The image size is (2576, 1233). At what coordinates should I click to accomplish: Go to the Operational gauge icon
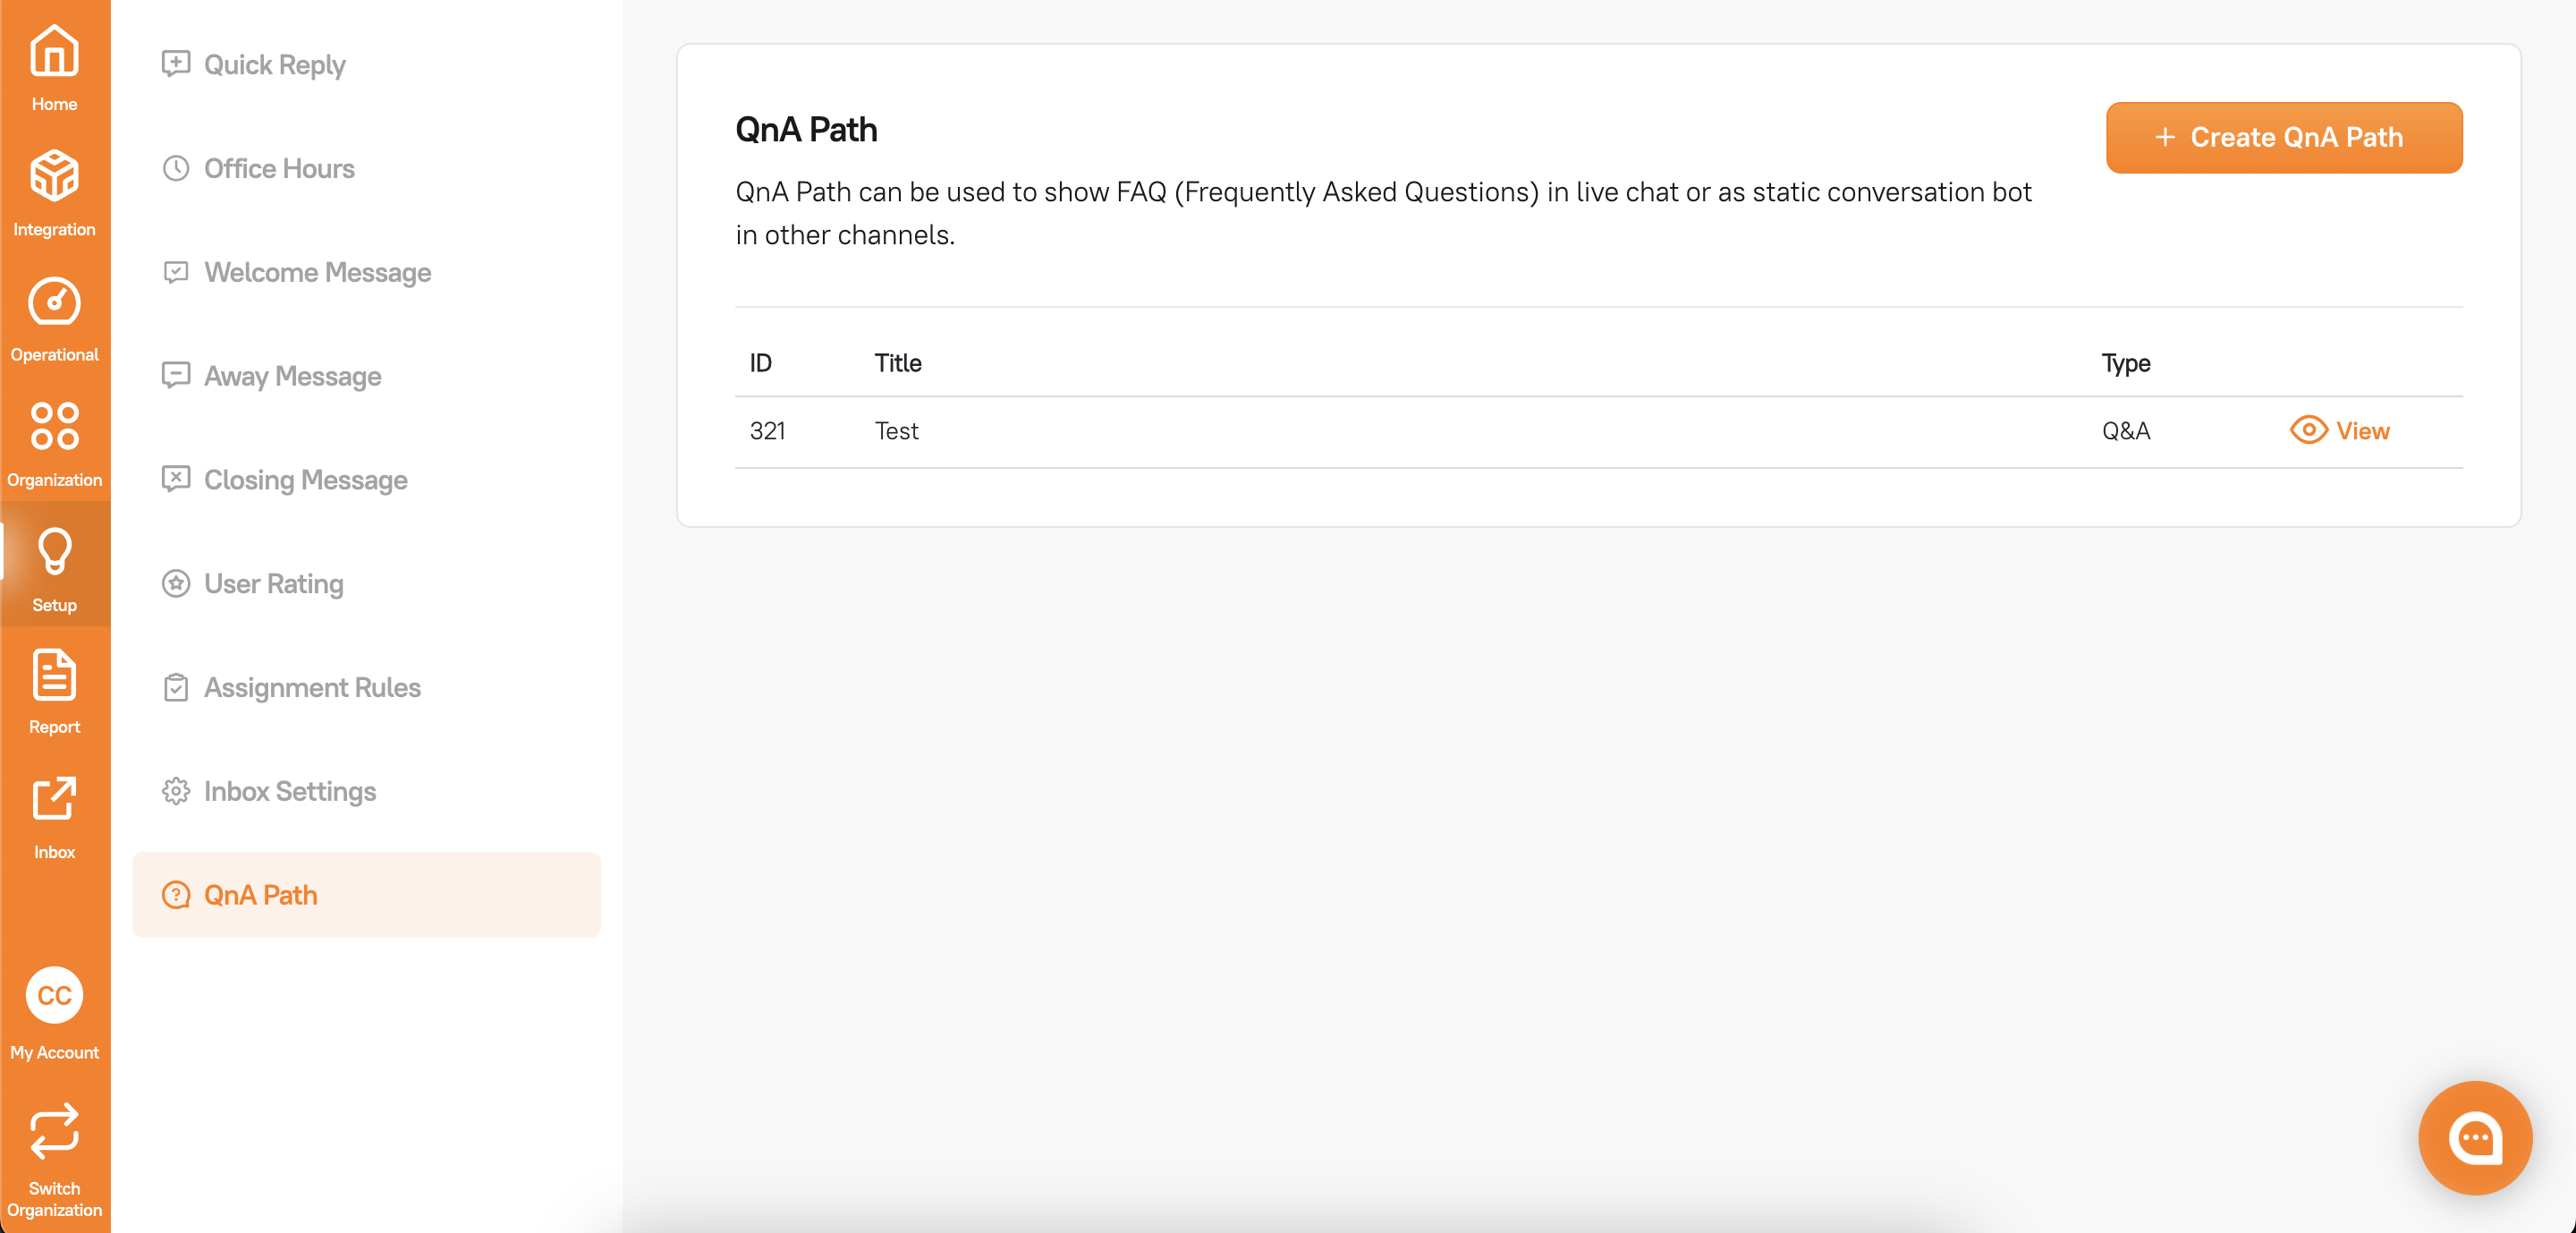[54, 302]
